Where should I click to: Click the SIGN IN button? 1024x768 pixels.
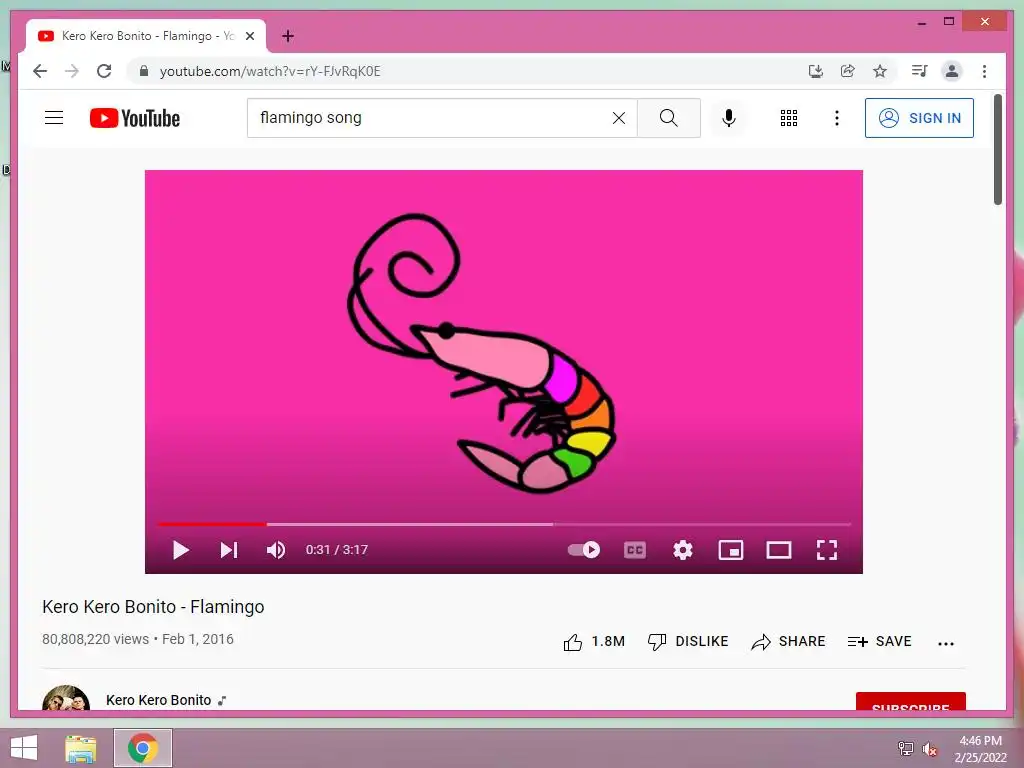[920, 118]
